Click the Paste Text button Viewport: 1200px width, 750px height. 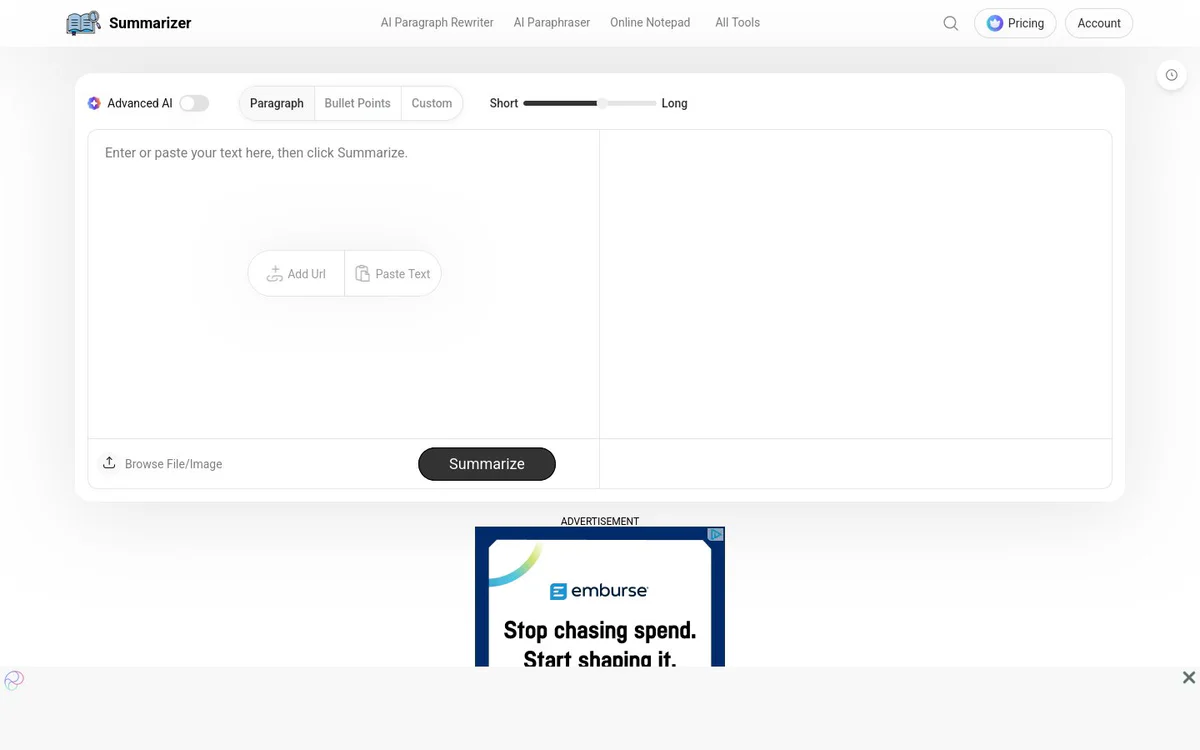(x=393, y=274)
